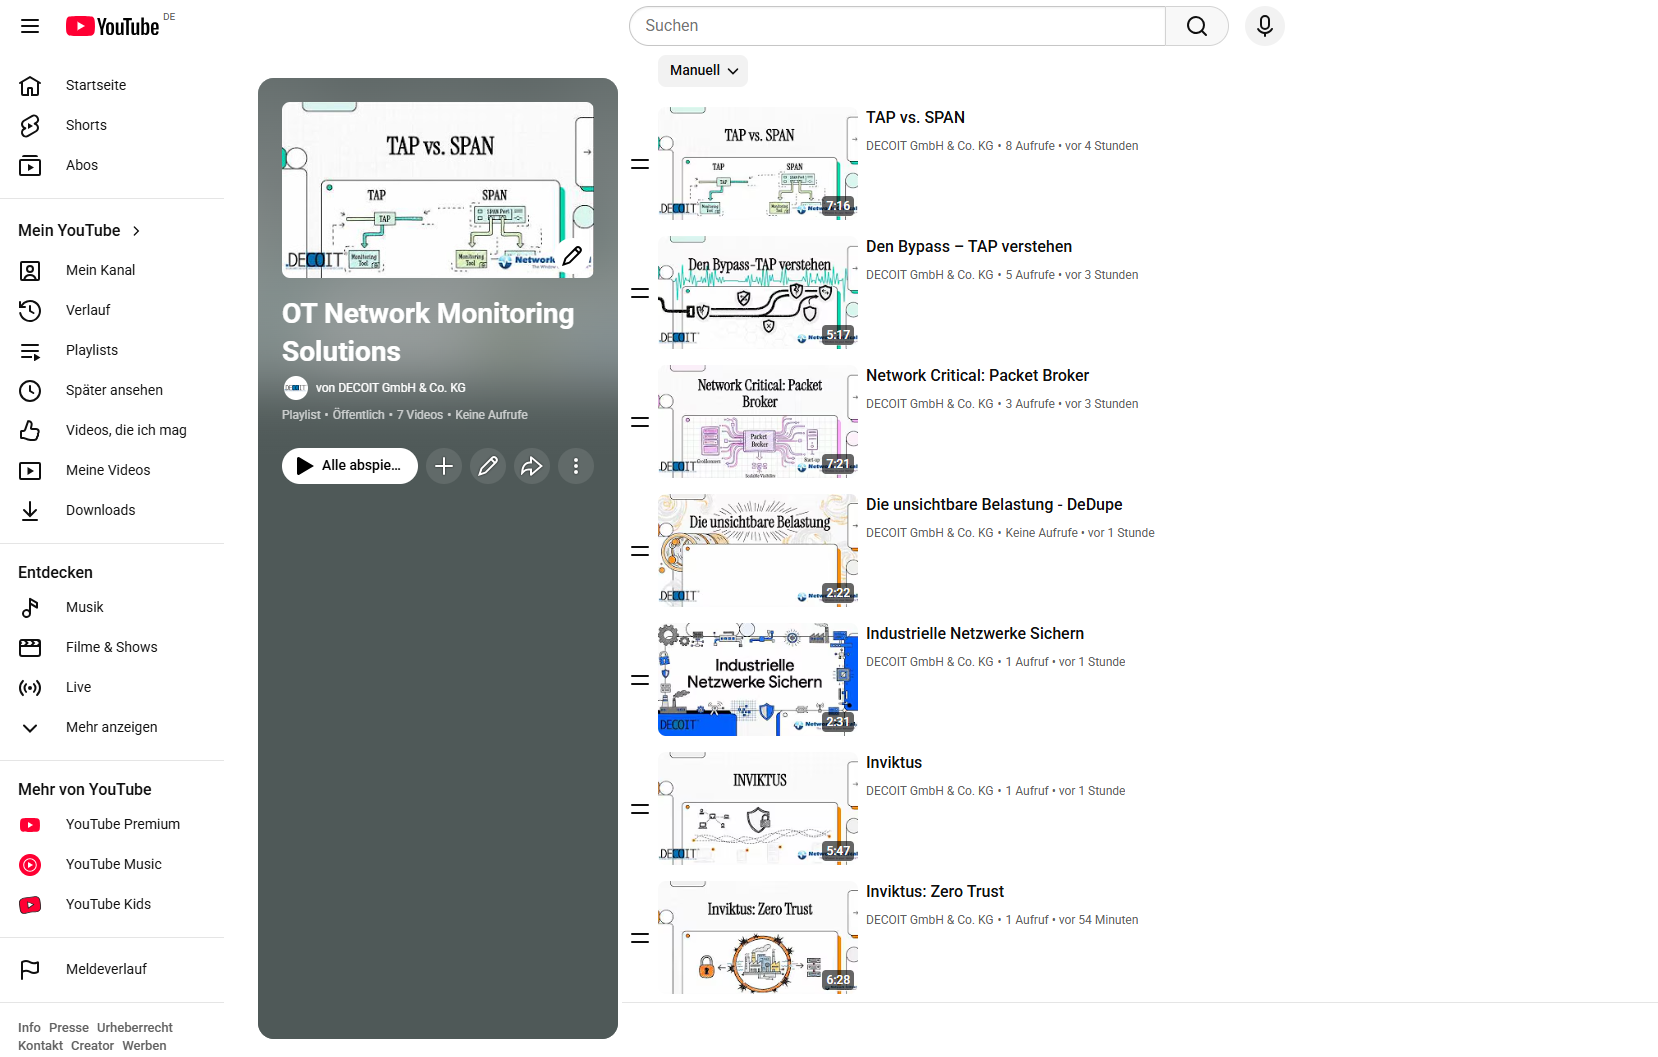The height and width of the screenshot is (1057, 1658).
Task: Open the playlist cover thumbnail
Action: point(437,190)
